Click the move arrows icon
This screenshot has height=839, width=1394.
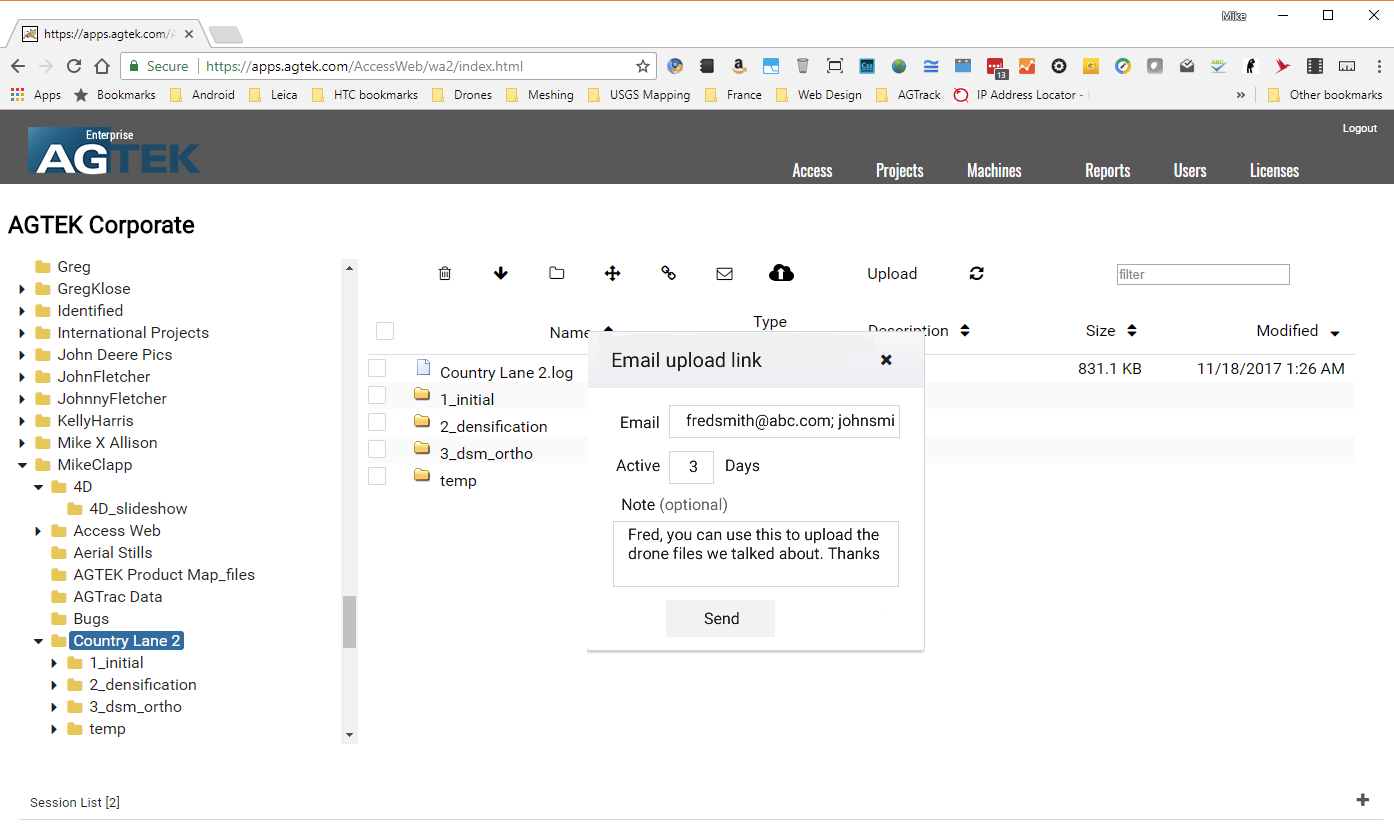(613, 273)
